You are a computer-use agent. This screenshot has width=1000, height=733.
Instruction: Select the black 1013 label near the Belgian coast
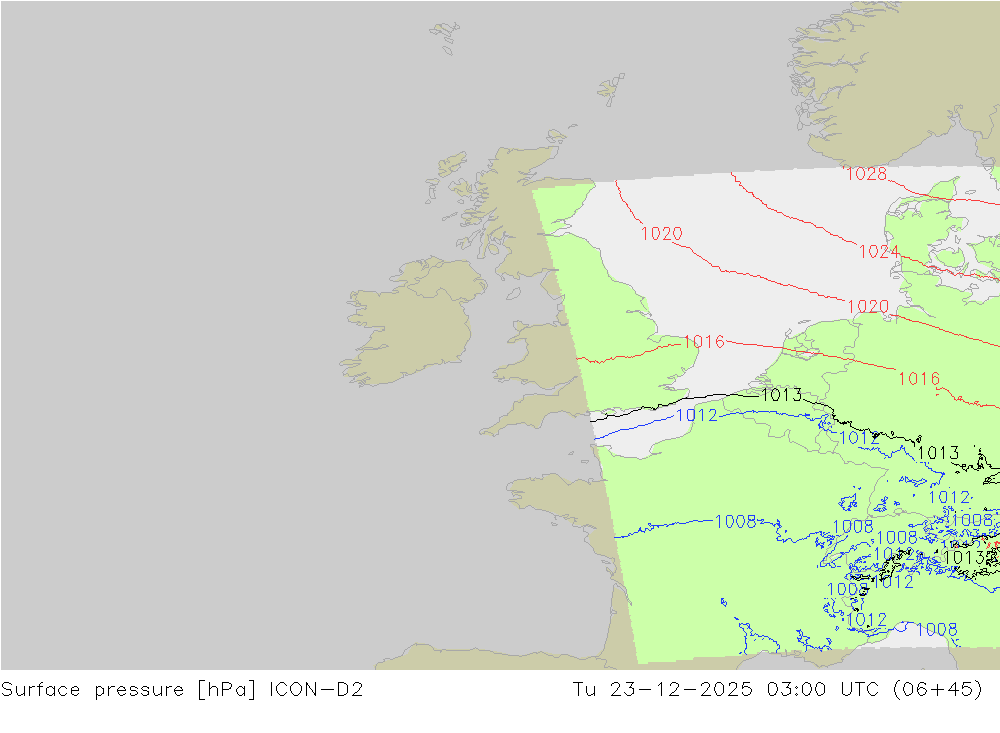click(x=781, y=395)
